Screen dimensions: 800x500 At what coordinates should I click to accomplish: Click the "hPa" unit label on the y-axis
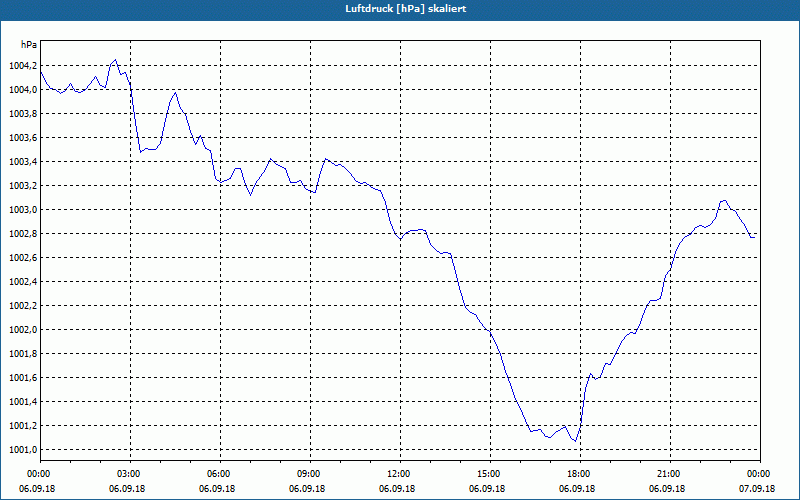coord(29,44)
